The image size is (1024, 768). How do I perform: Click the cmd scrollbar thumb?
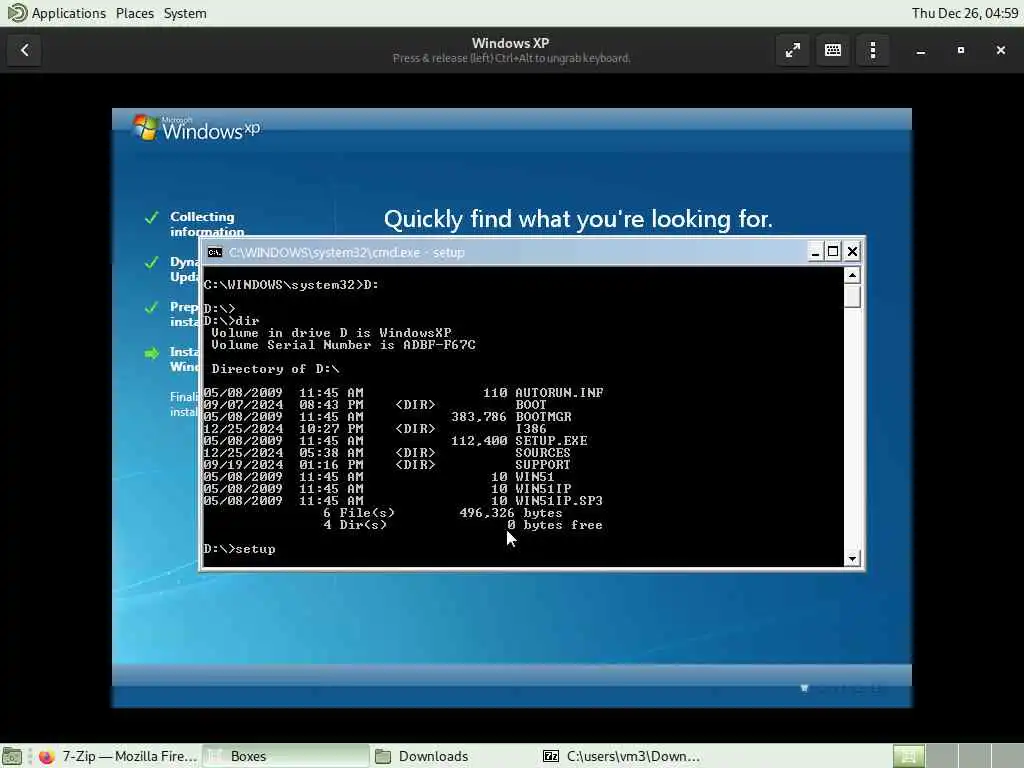click(852, 296)
